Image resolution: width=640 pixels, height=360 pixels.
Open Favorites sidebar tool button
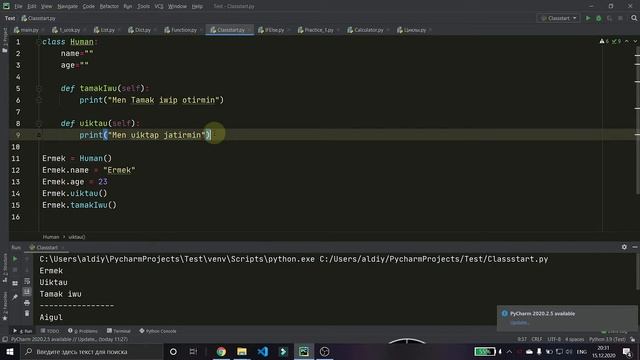[x=4, y=306]
